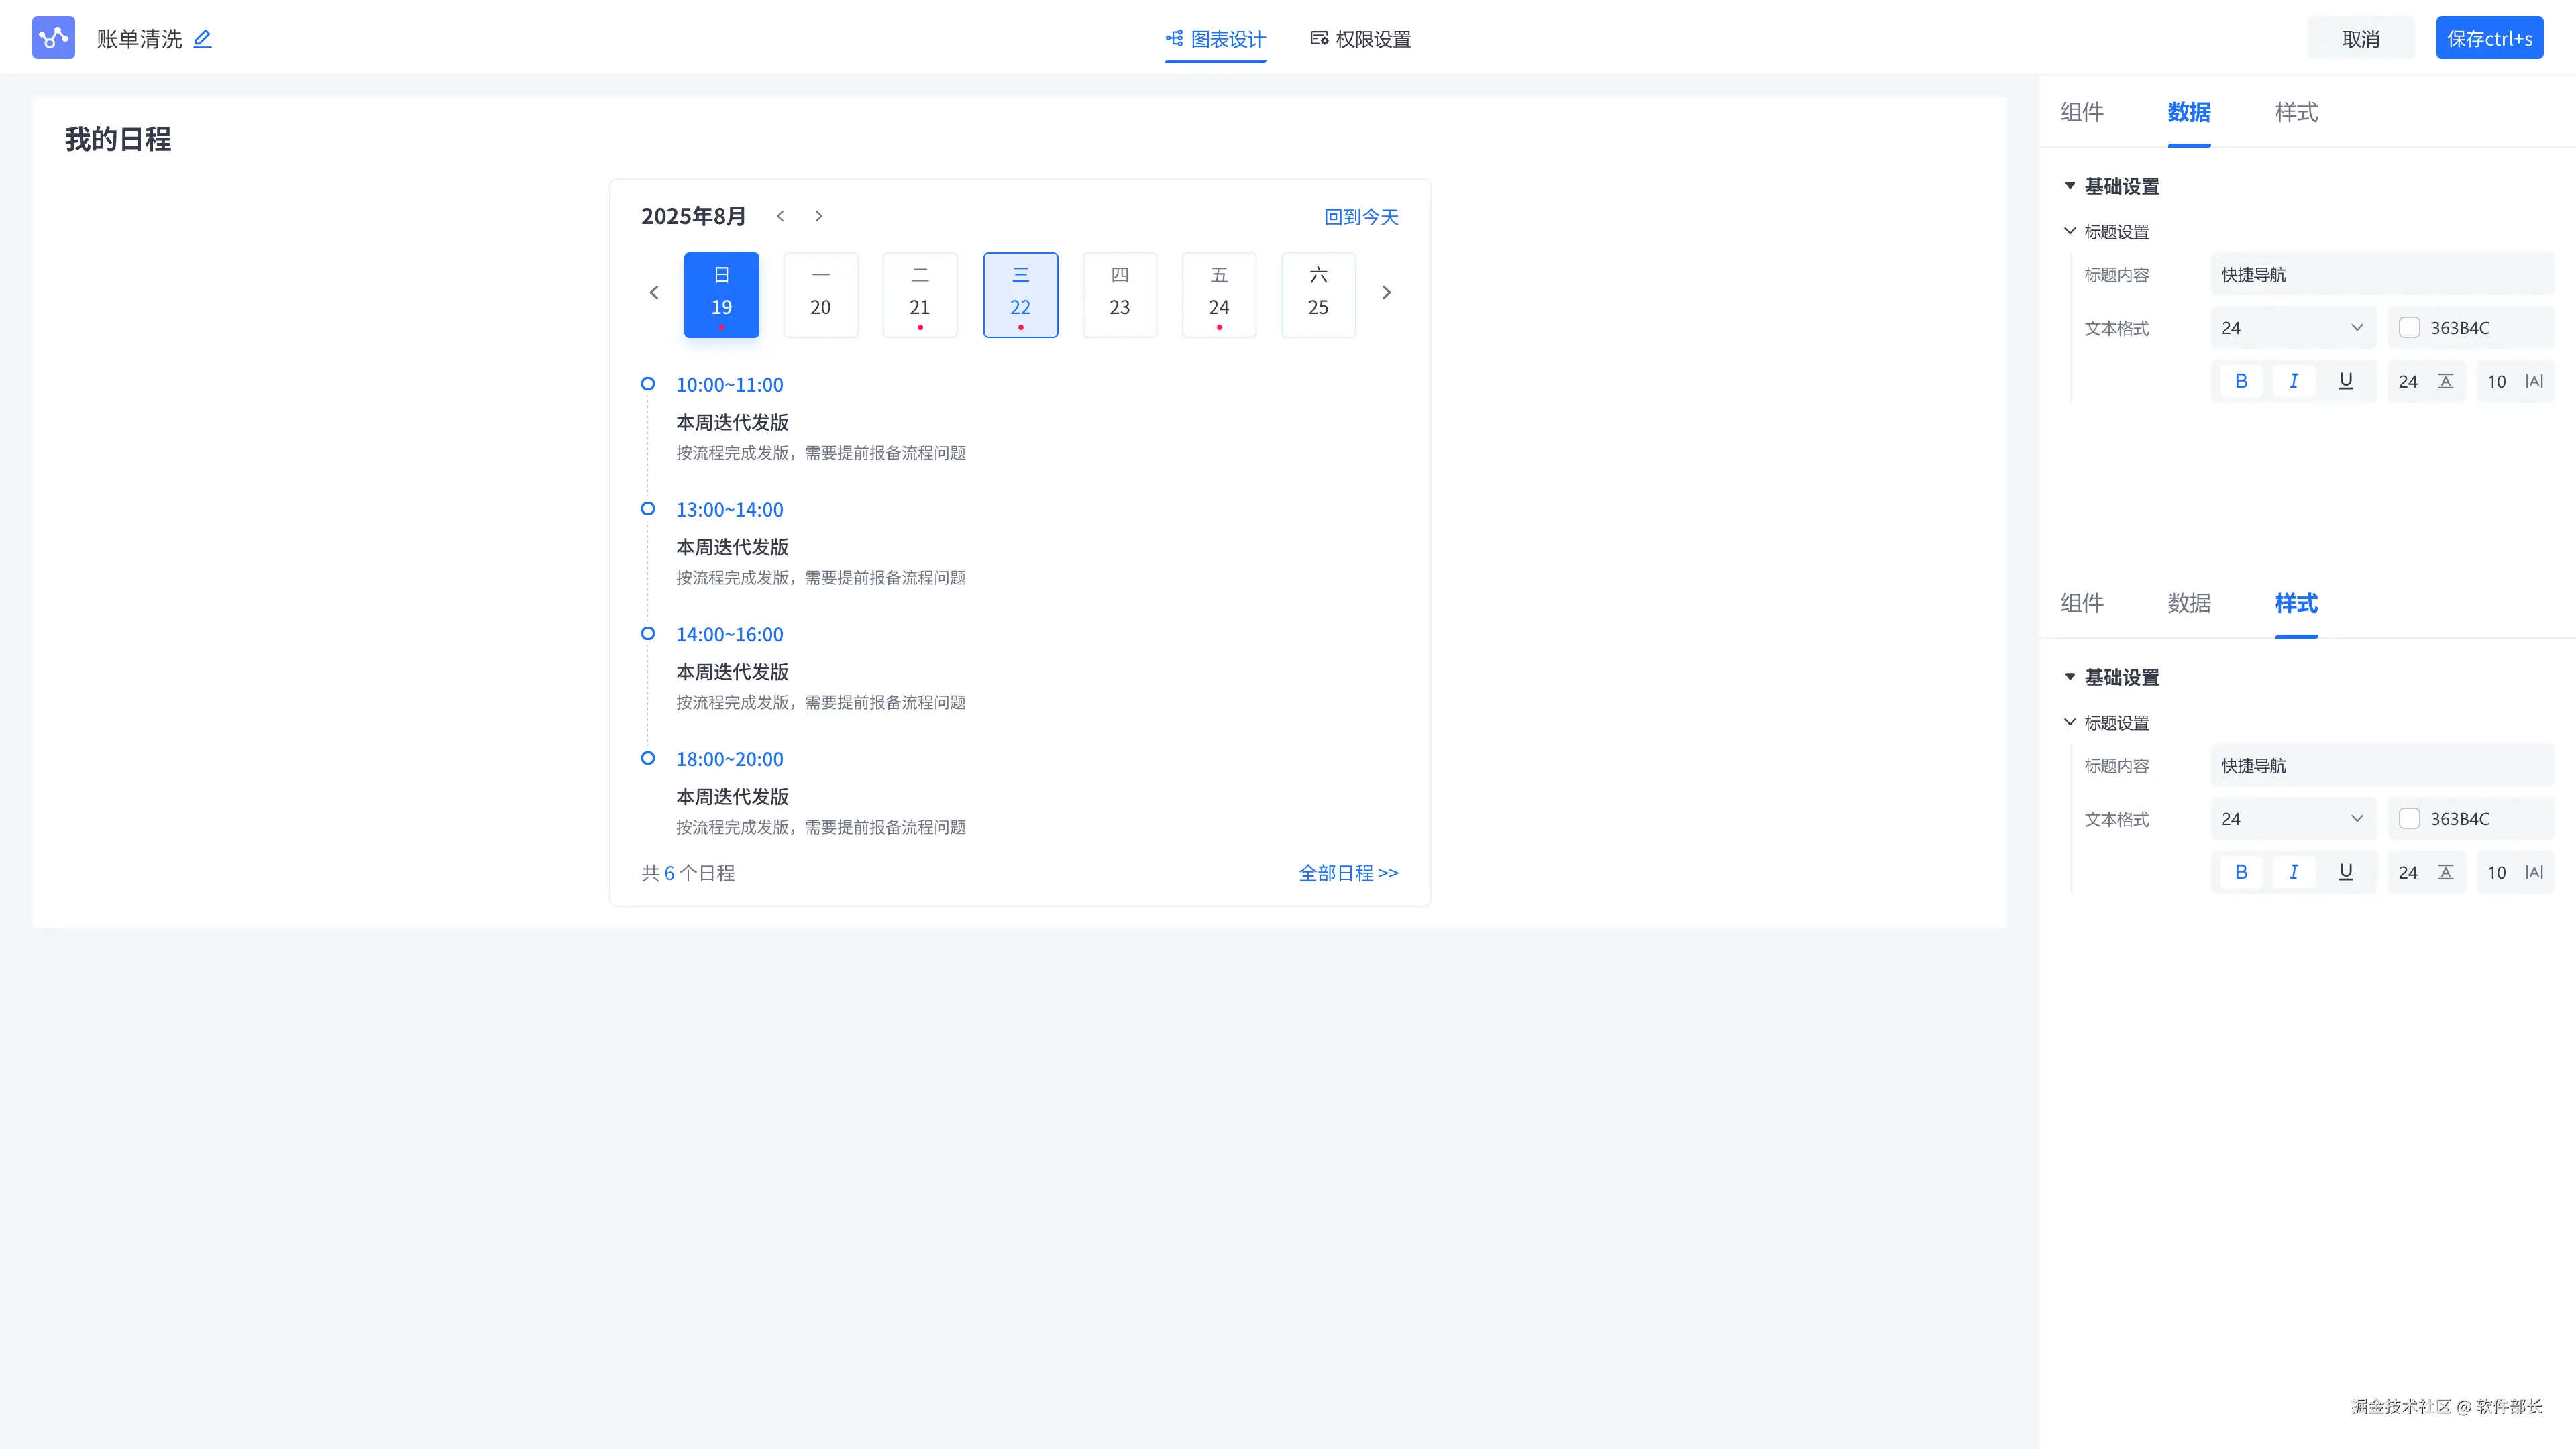
Task: Toggle underline in the 样式 panel
Action: tap(2346, 872)
